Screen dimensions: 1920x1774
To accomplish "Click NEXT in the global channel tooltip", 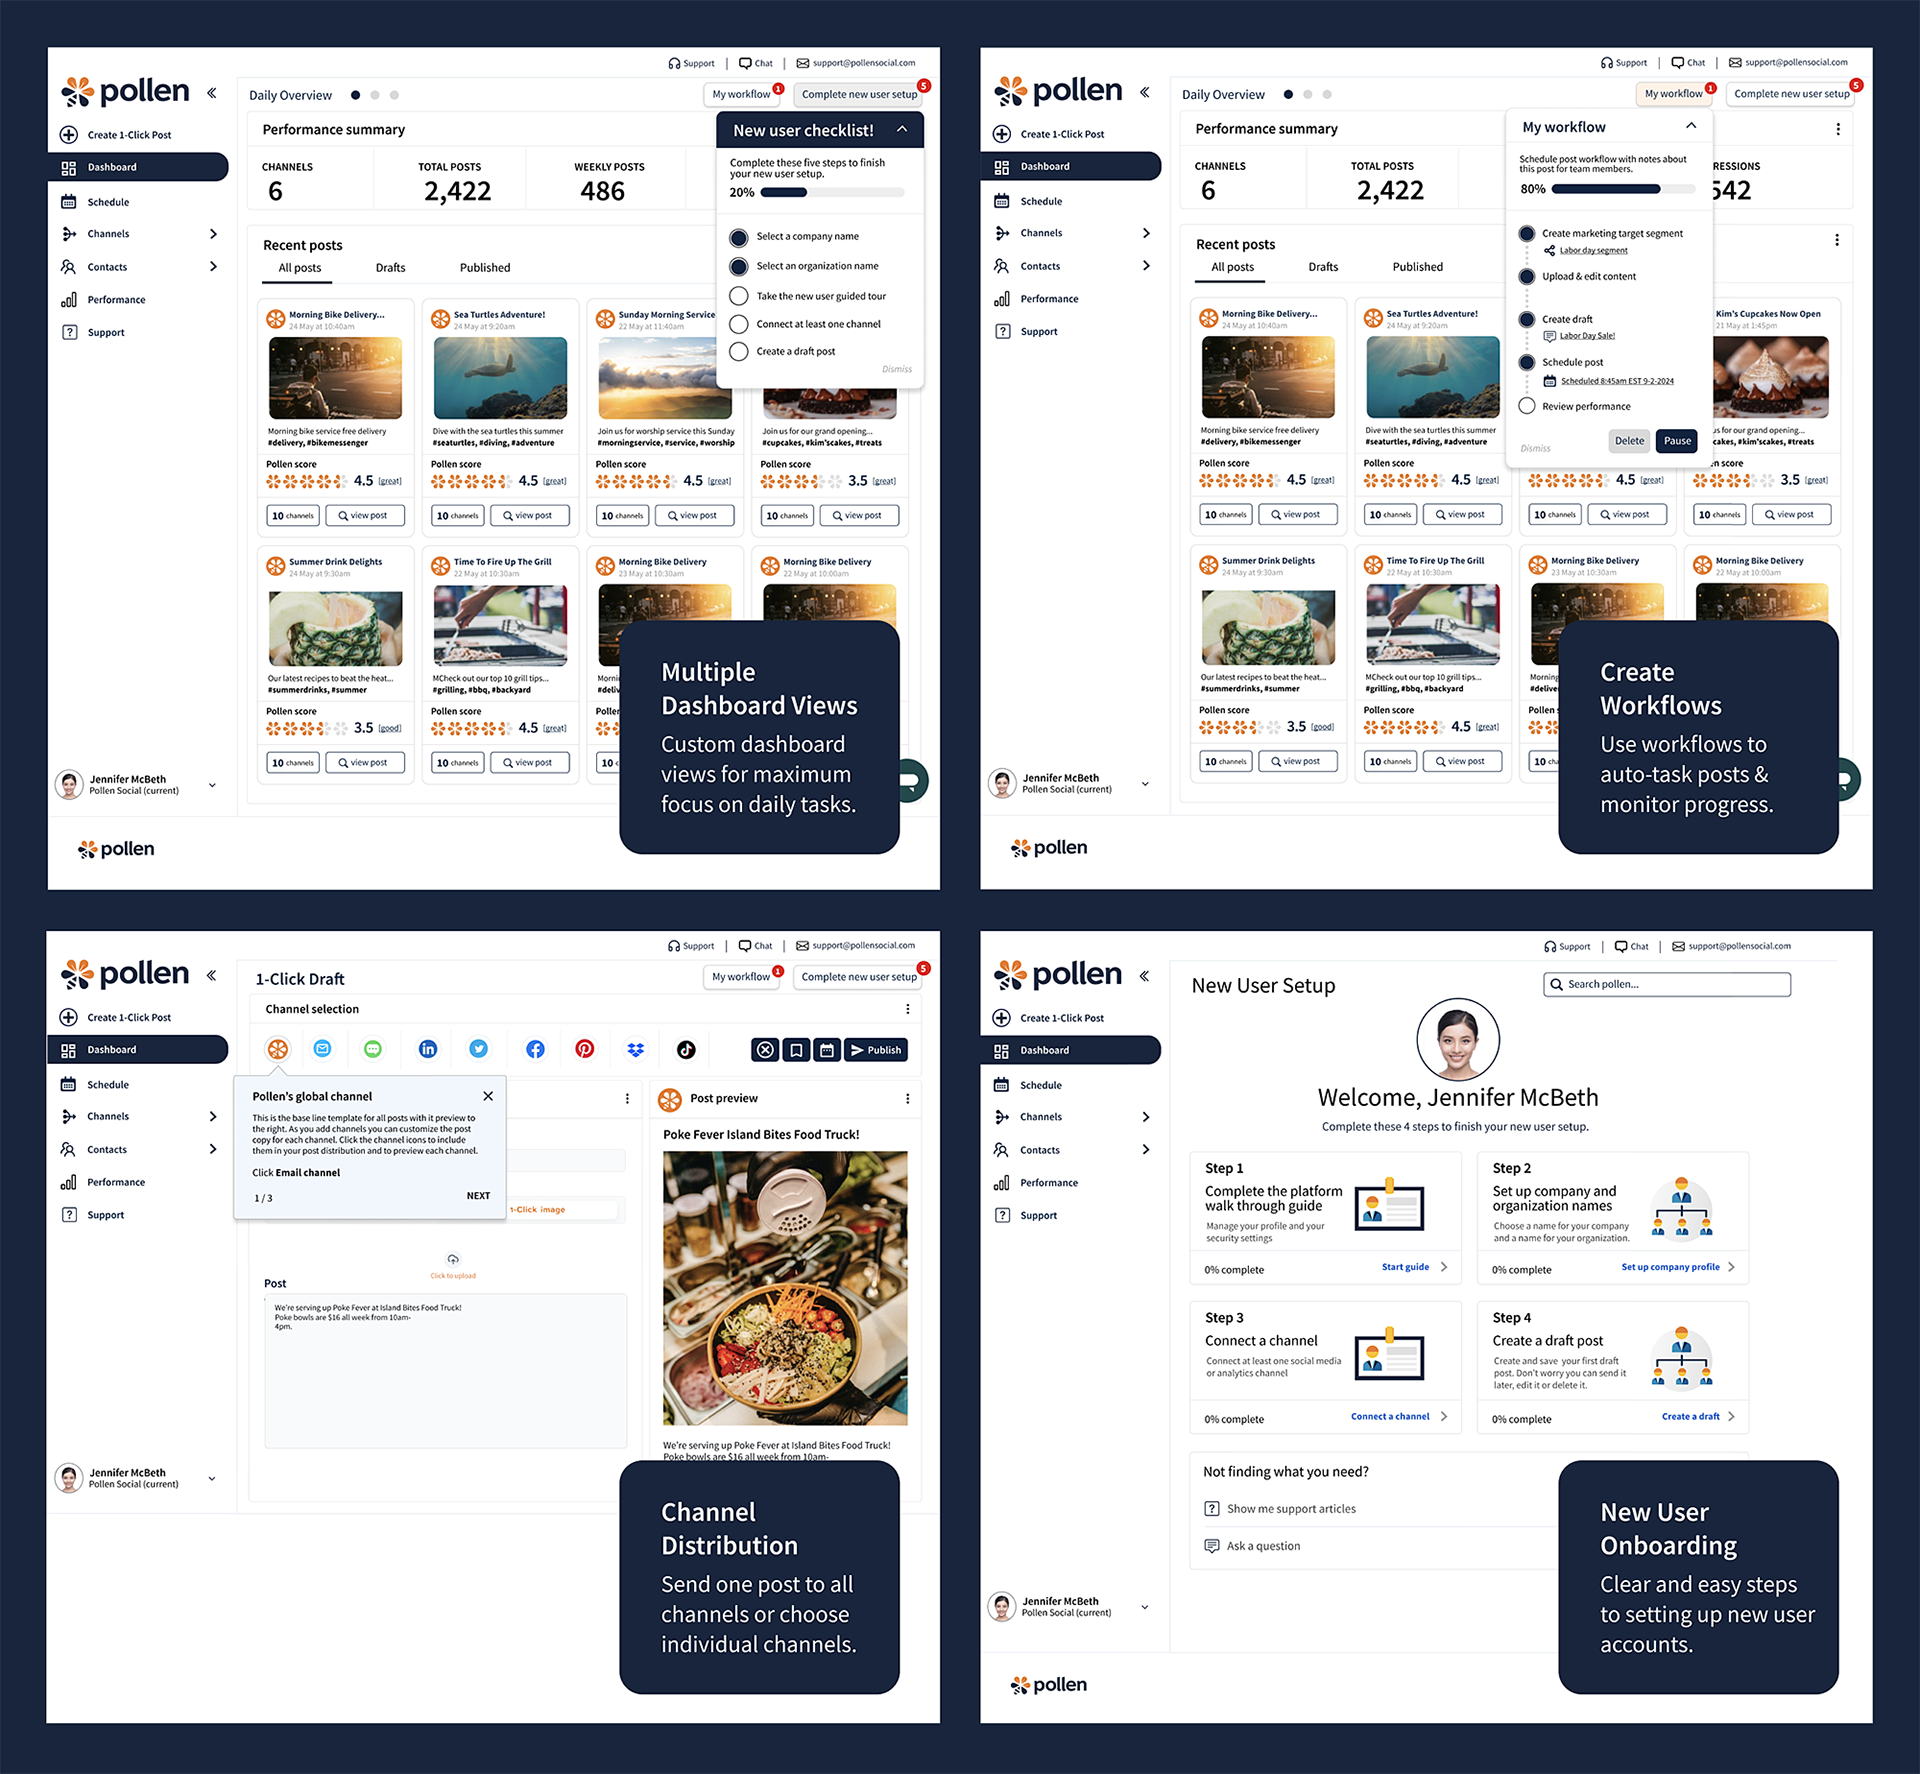I will (x=478, y=1196).
